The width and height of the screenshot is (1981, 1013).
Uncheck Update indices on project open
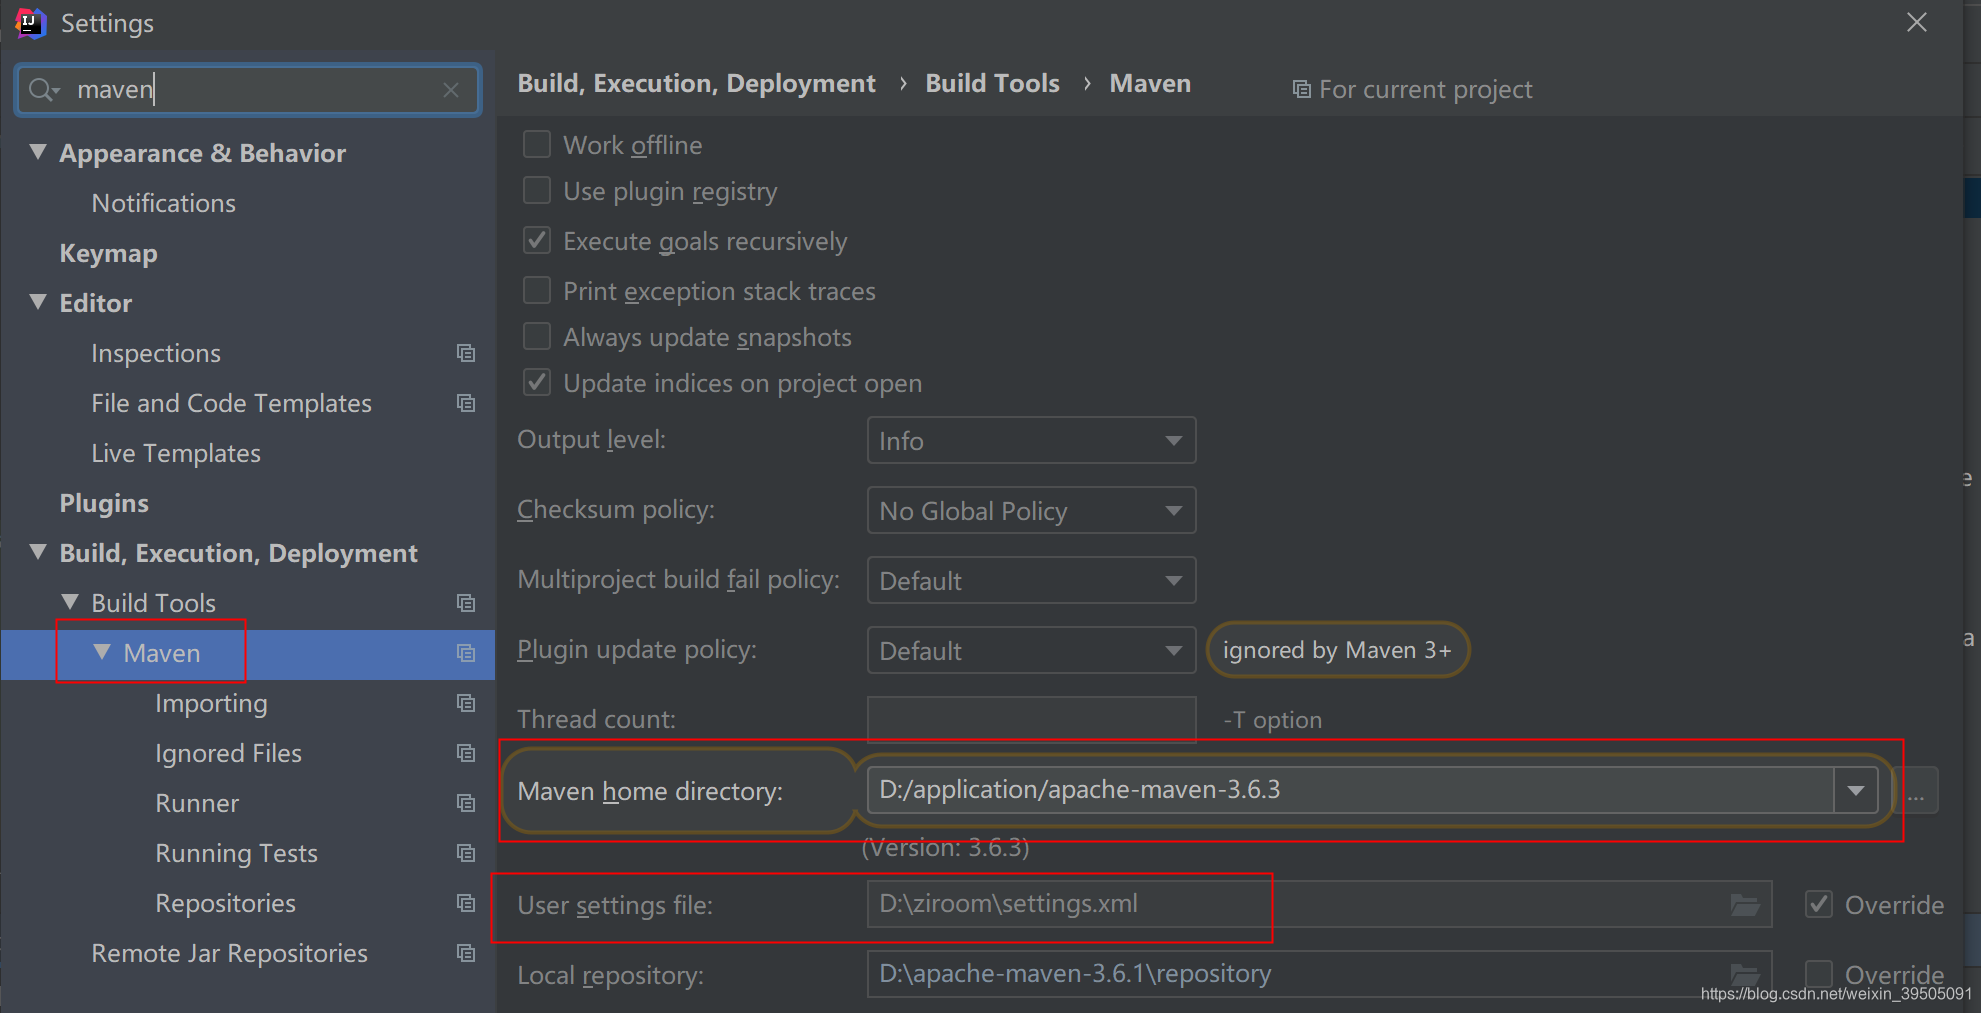pos(537,383)
